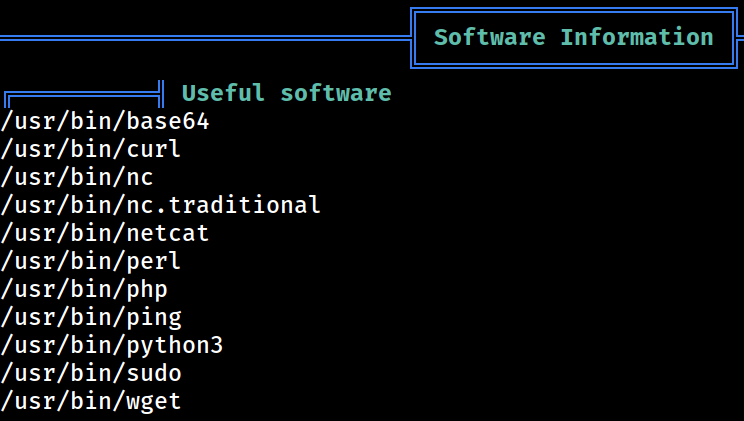Click the /usr/bin/sudo entry

click(91, 374)
